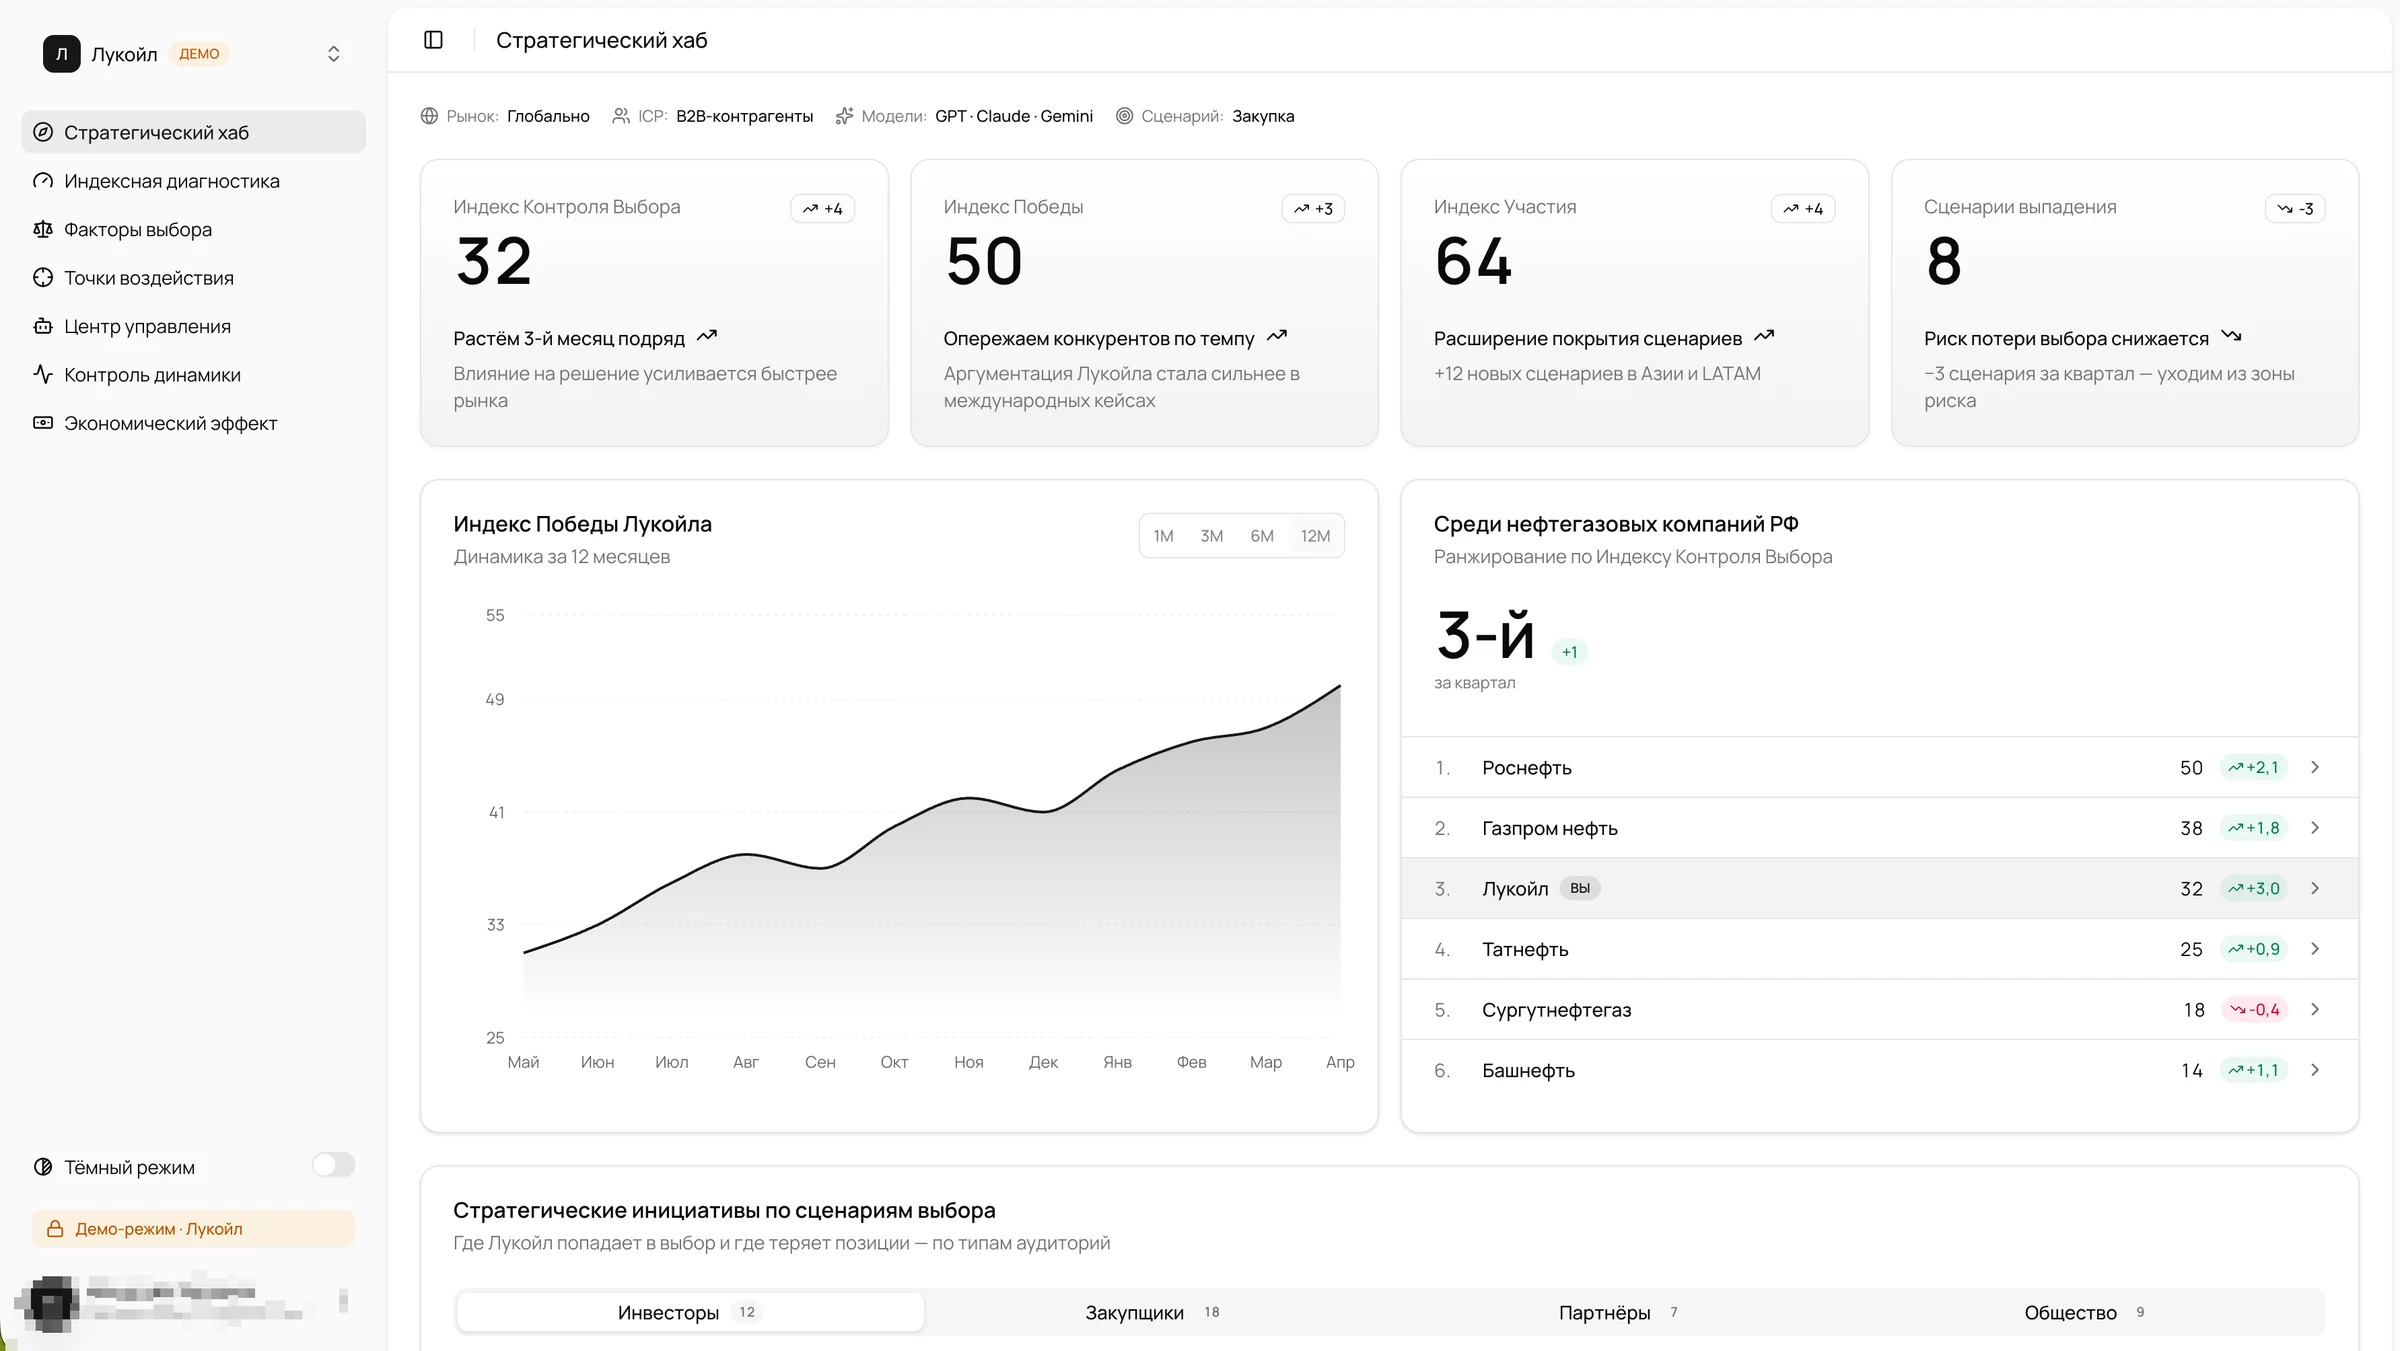2400x1351 pixels.
Task: Navigate to Точки воздействия
Action: (194, 278)
